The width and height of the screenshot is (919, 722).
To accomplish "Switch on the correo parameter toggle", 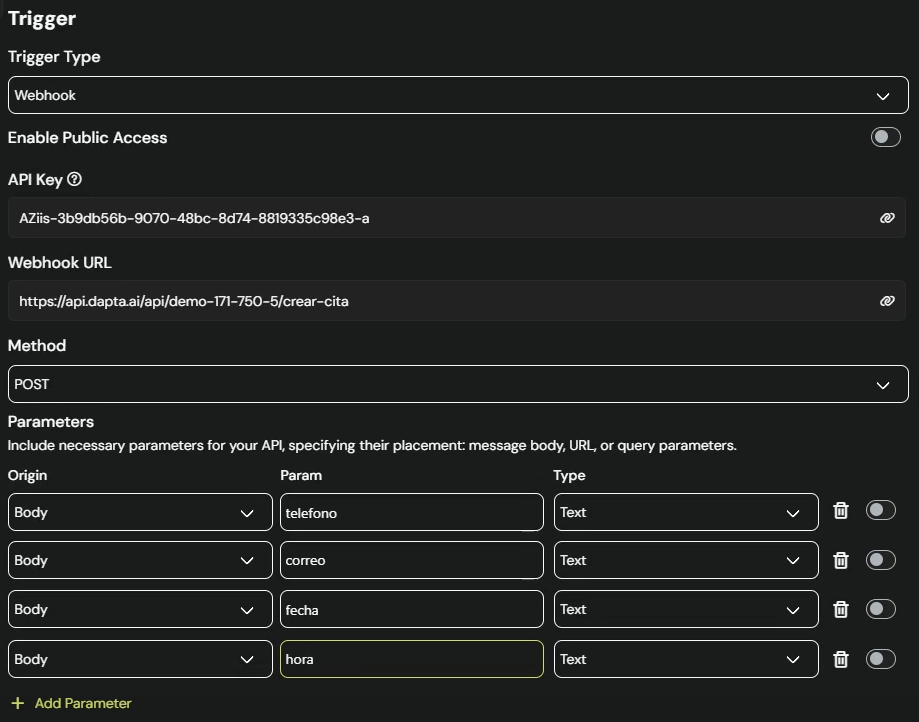I will tap(880, 560).
